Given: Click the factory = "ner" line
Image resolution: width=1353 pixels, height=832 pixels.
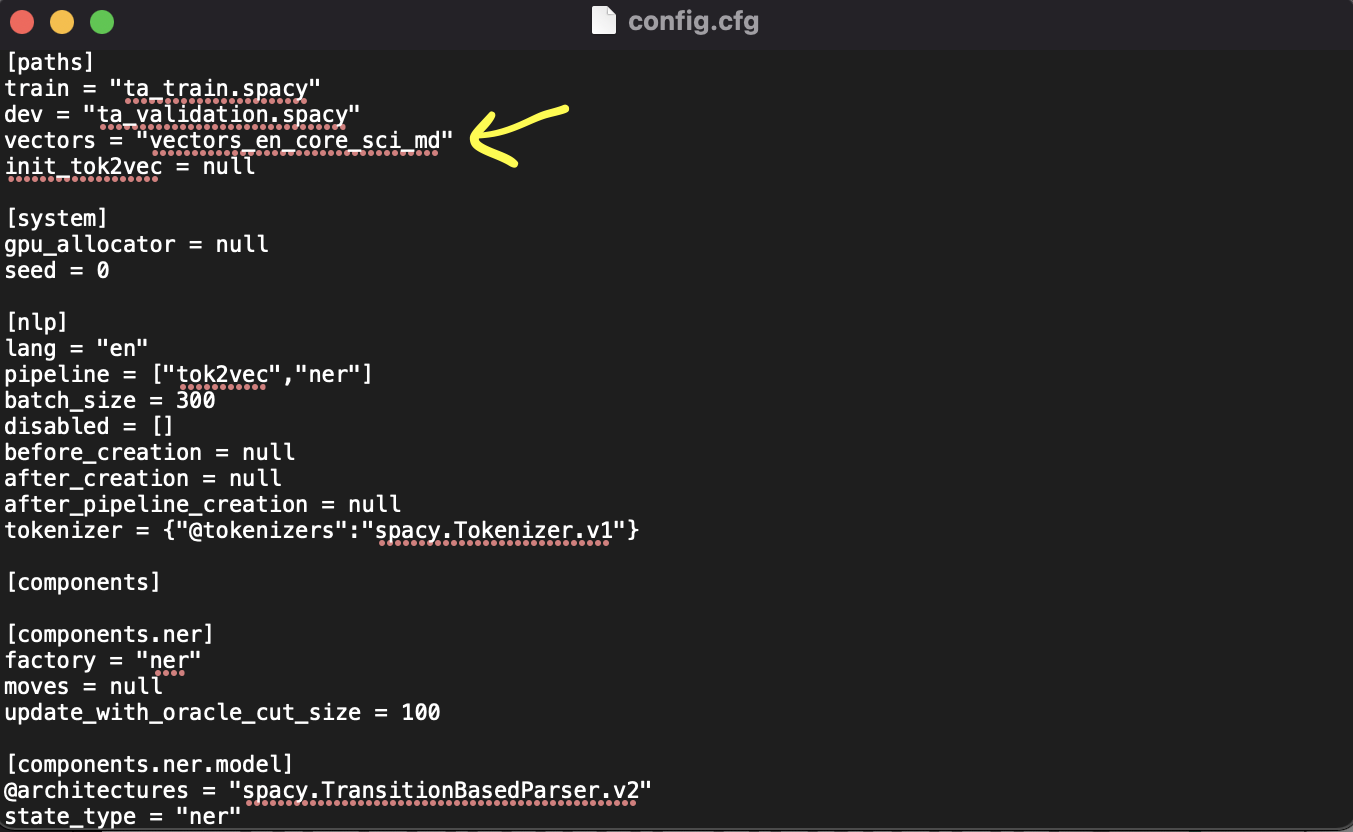Looking at the screenshot, I should click(x=104, y=661).
